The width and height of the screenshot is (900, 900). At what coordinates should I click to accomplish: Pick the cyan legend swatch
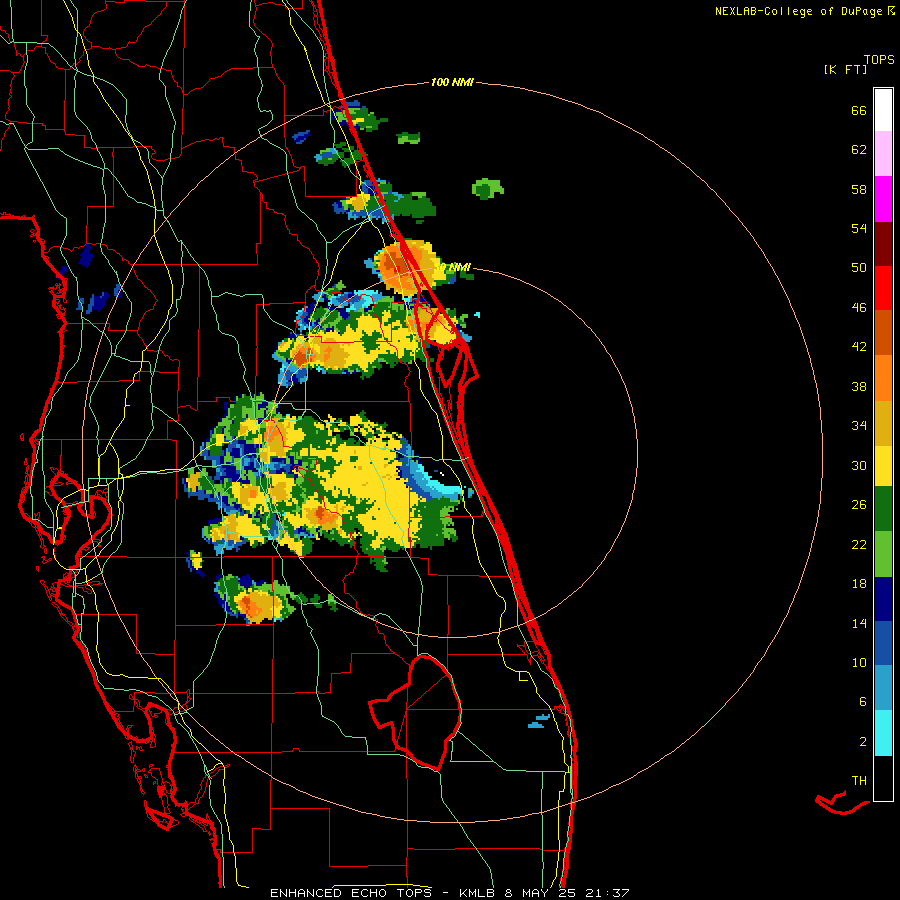883,733
